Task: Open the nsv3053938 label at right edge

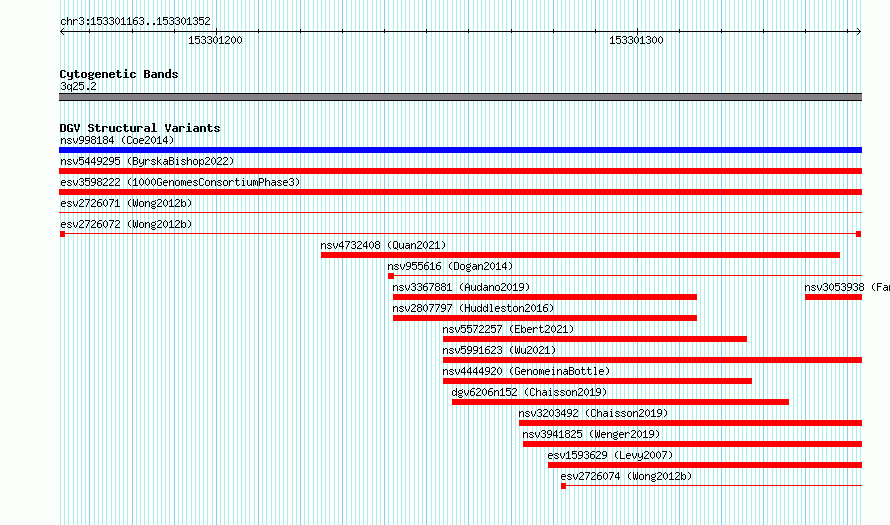Action: pos(847,287)
